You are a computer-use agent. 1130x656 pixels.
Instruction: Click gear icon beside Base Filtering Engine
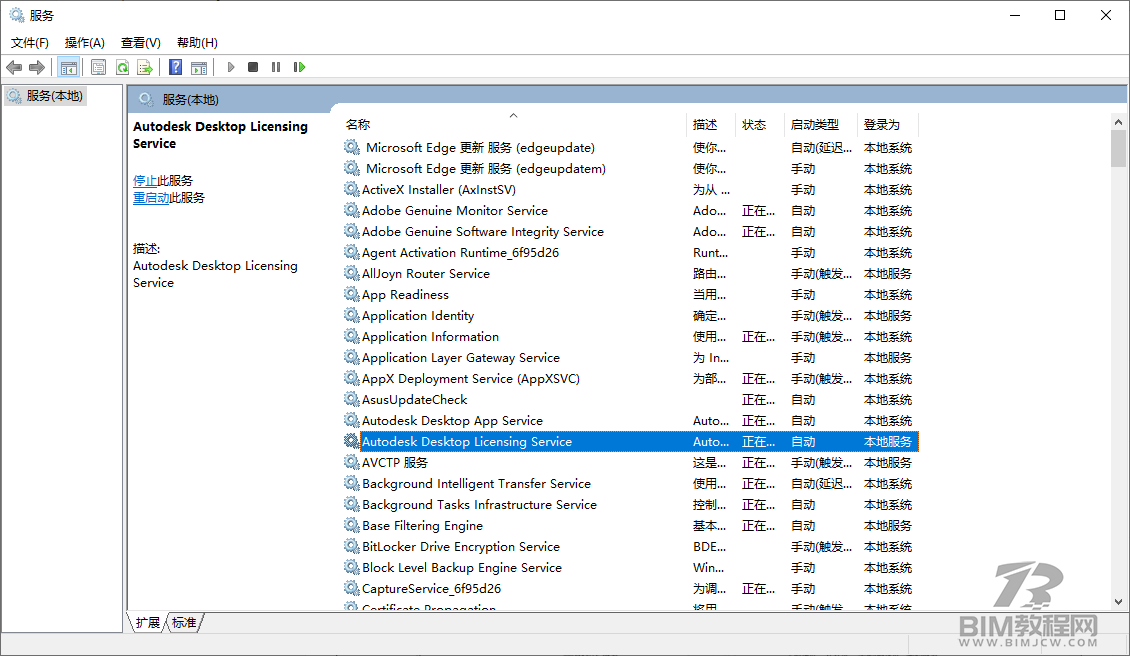click(x=352, y=526)
